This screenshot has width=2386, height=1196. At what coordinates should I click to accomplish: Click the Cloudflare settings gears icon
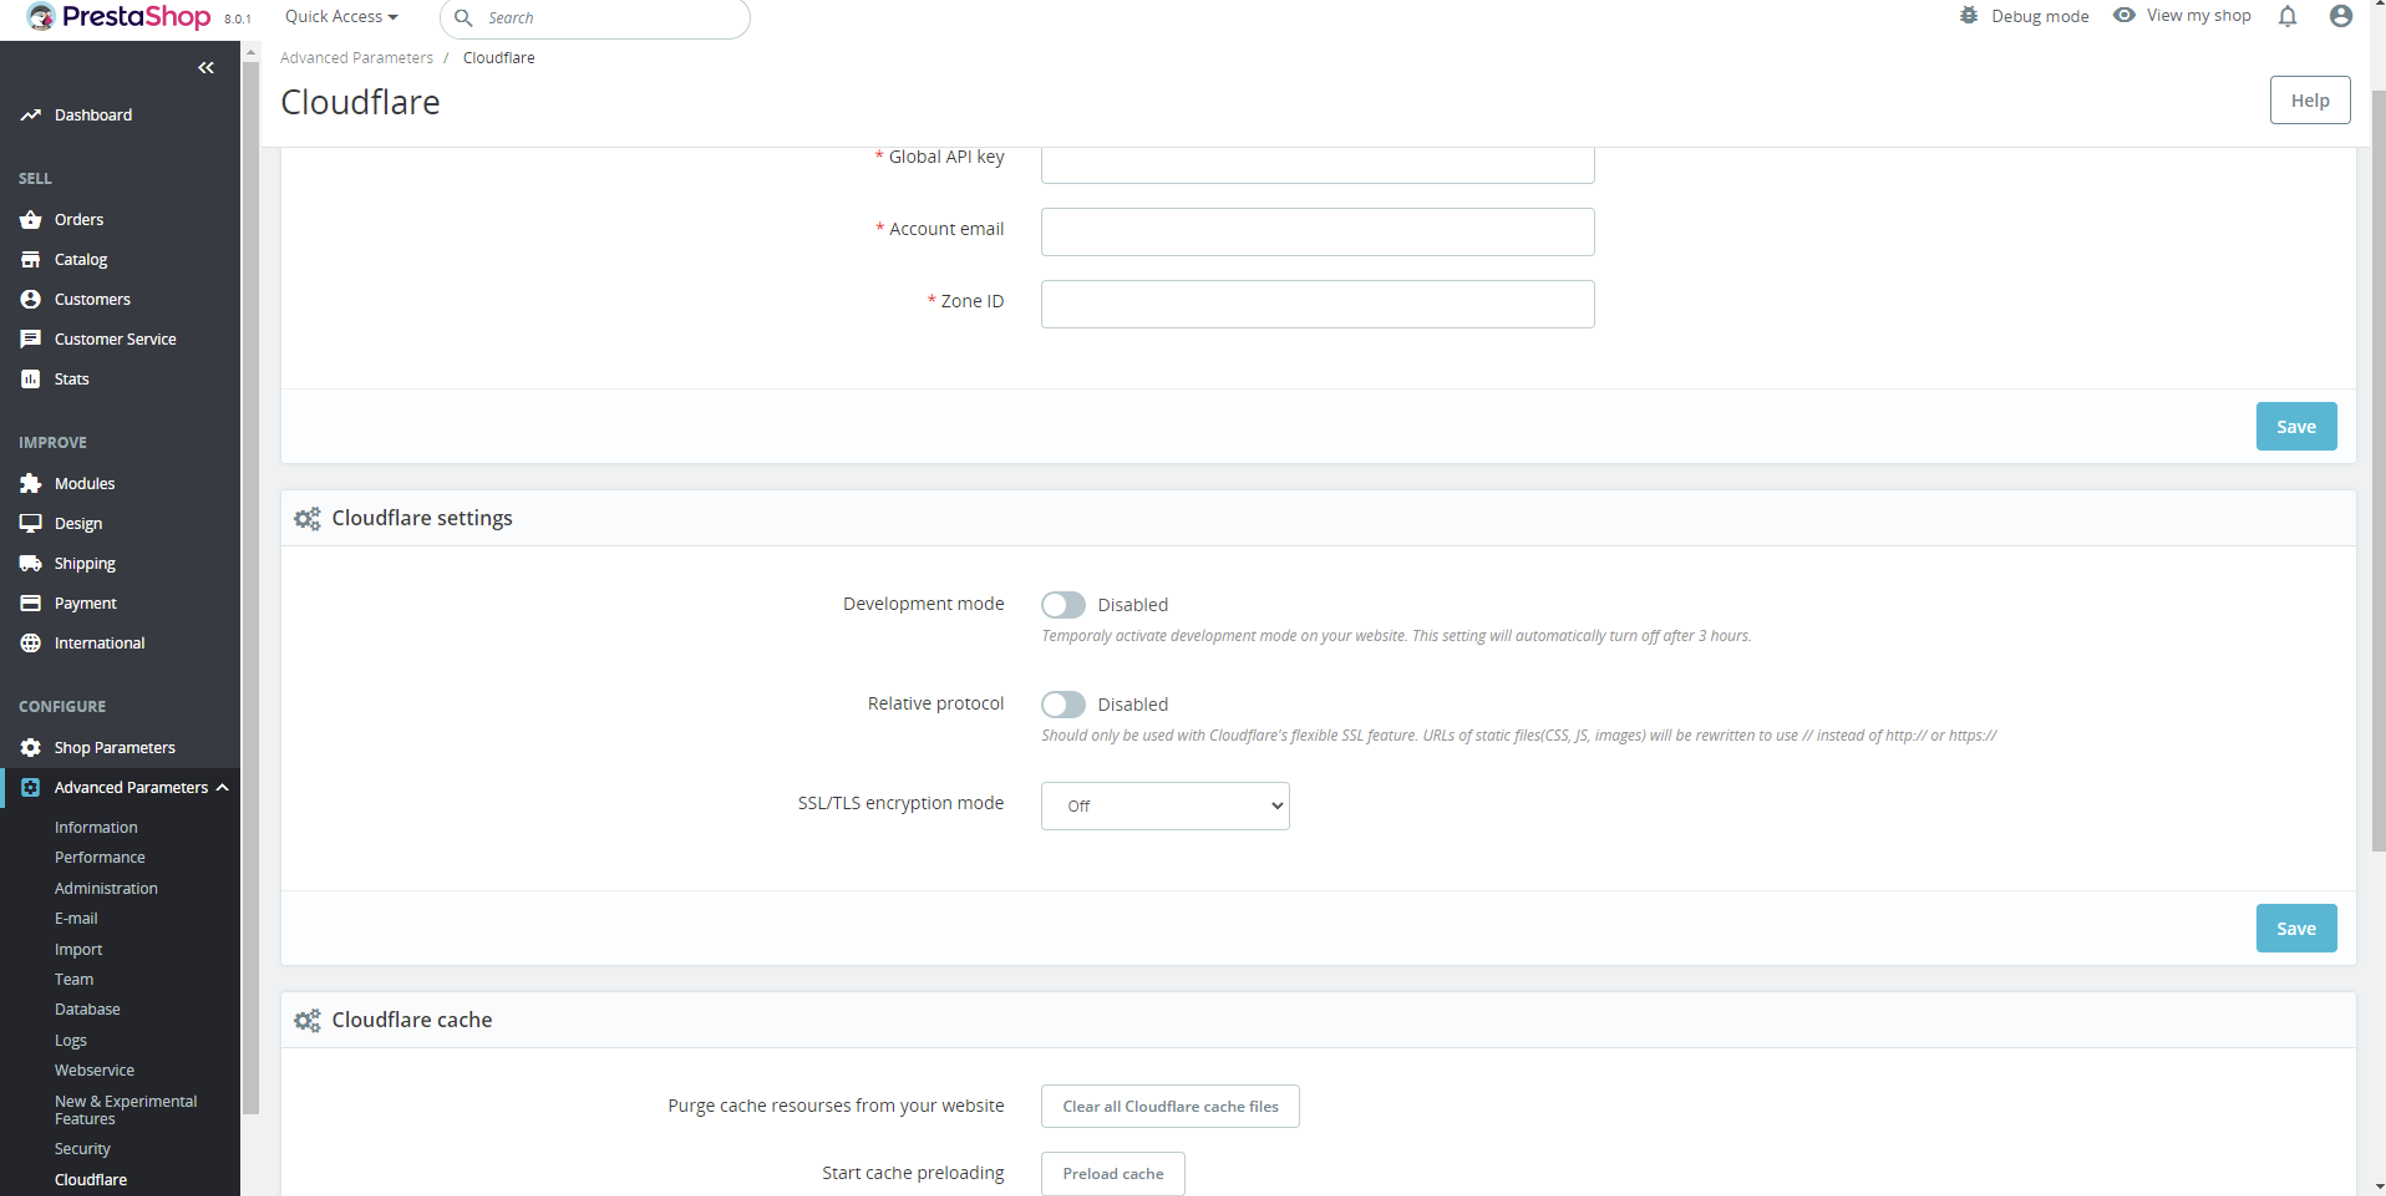[x=308, y=518]
